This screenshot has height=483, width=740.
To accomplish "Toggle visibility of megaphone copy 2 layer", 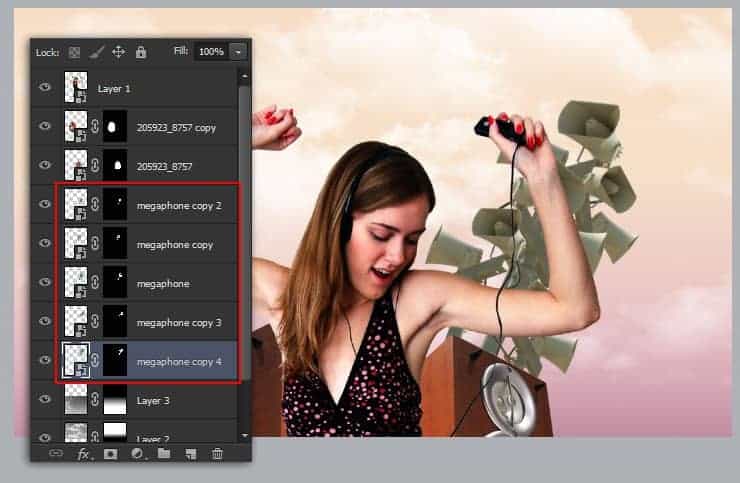I will tap(45, 204).
